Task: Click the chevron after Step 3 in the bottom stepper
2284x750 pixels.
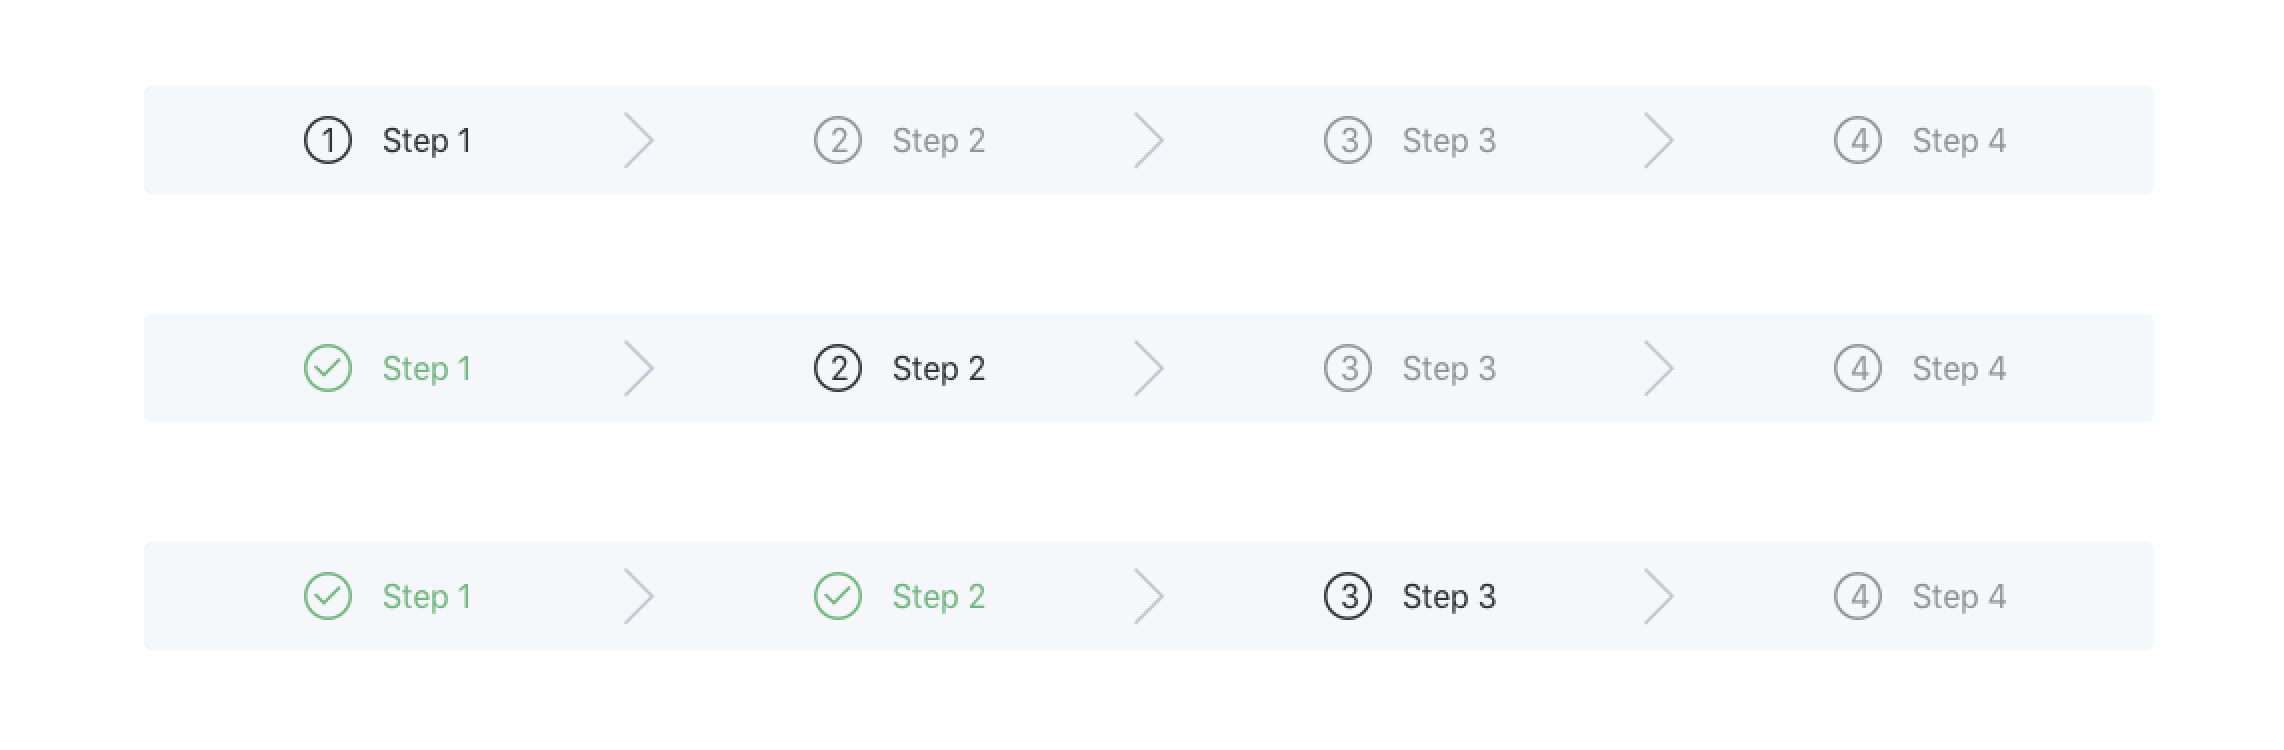Action: click(1659, 596)
